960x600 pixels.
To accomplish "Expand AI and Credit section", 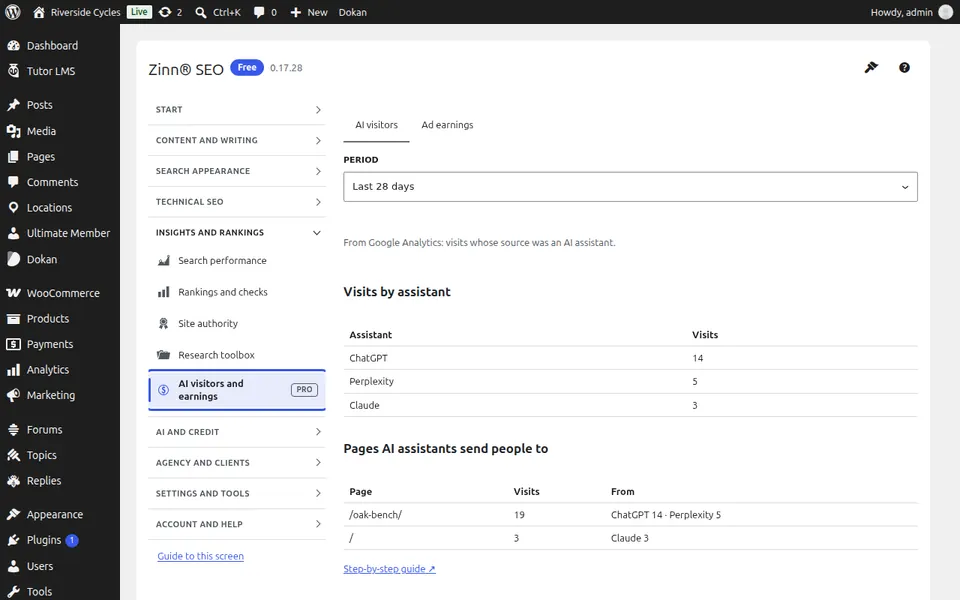I will point(237,432).
